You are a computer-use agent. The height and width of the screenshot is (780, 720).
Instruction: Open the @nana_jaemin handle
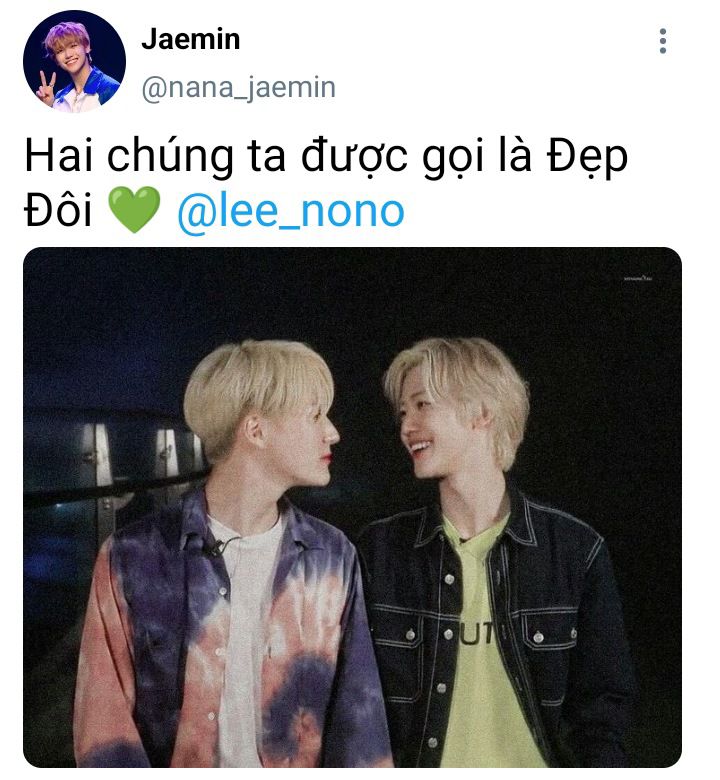pos(238,88)
